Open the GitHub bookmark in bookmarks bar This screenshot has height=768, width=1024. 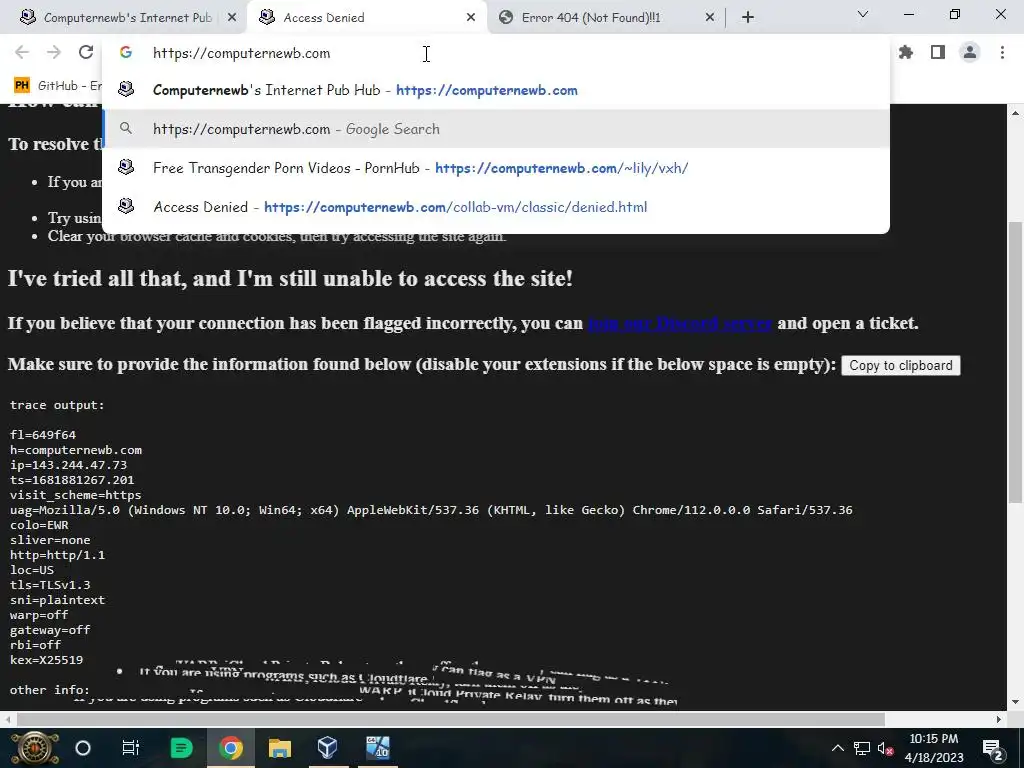58,86
